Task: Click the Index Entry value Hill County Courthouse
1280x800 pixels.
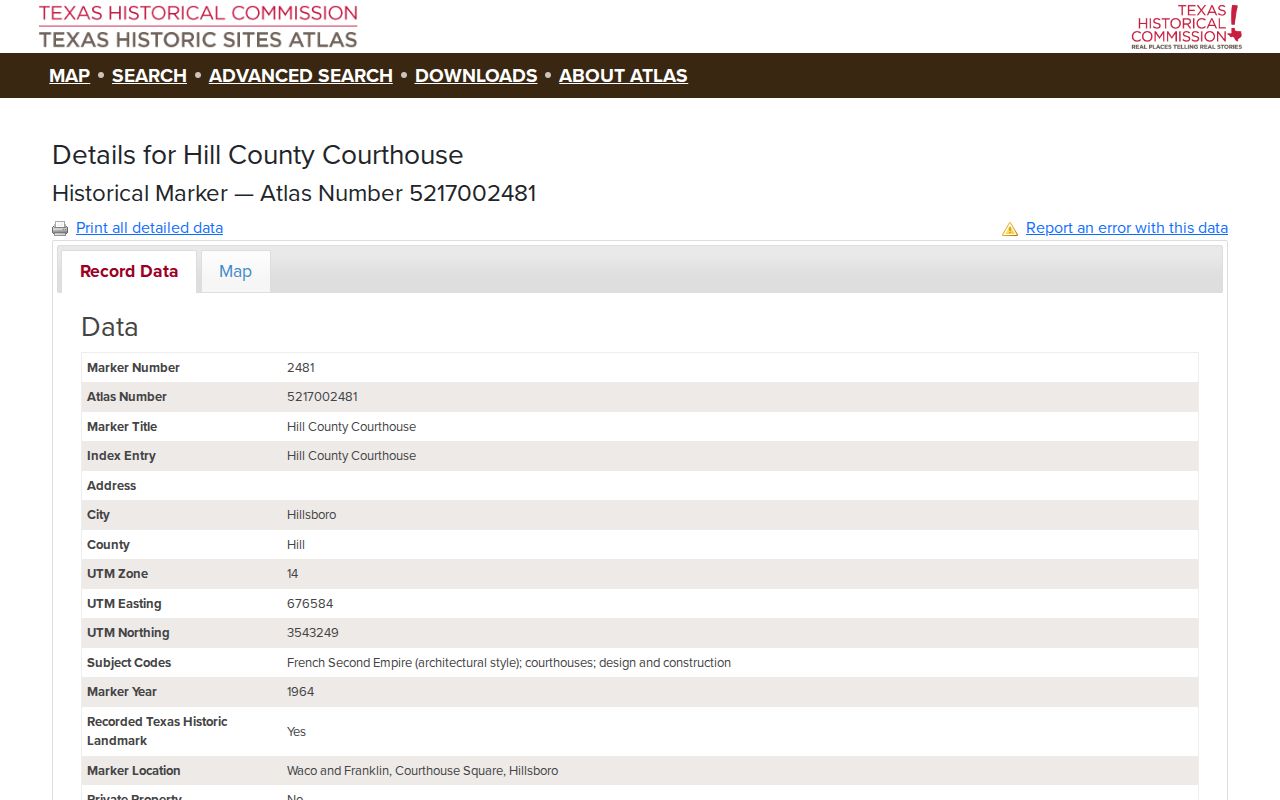Action: [x=351, y=456]
